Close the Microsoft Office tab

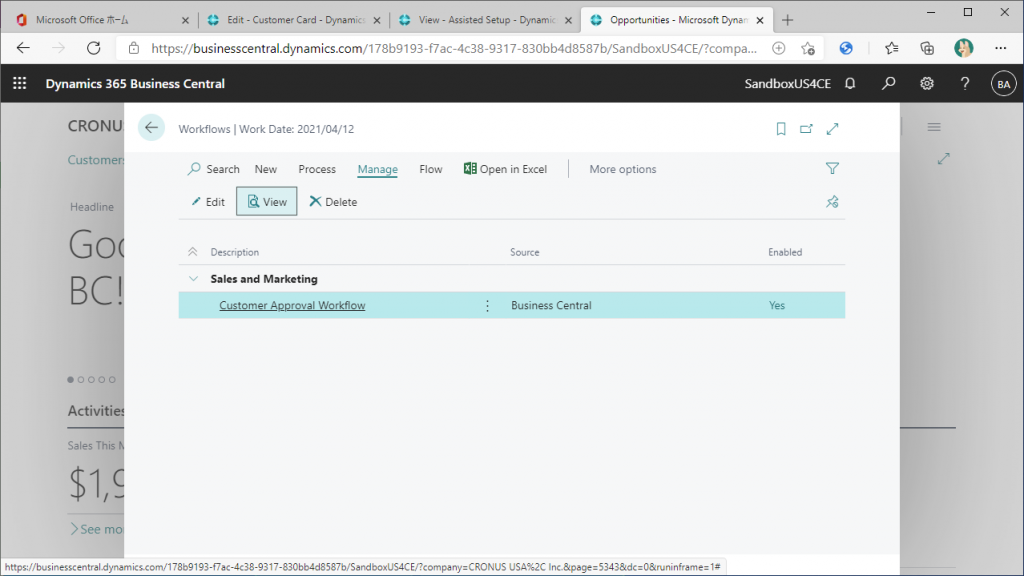click(x=185, y=20)
